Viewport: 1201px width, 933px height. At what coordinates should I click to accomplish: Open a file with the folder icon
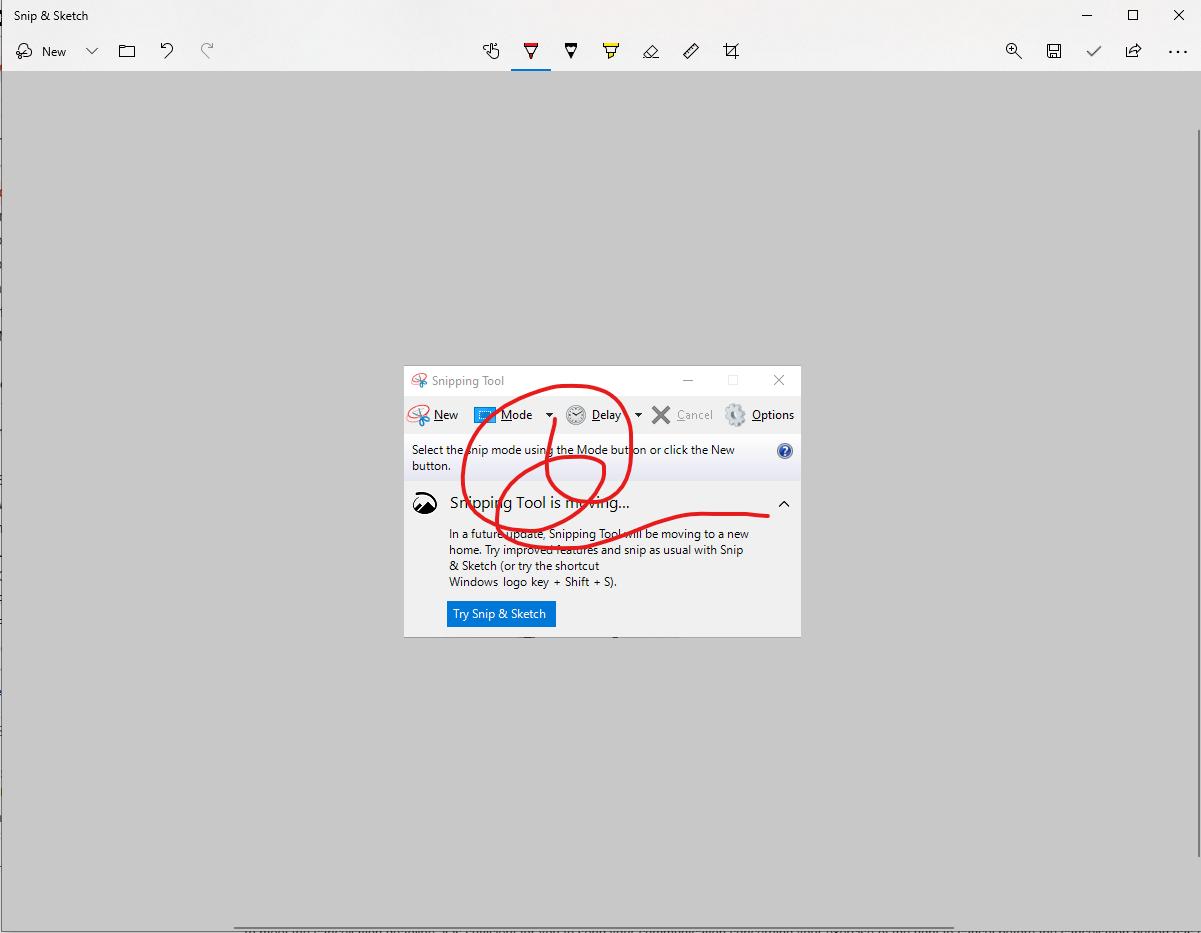tap(127, 51)
